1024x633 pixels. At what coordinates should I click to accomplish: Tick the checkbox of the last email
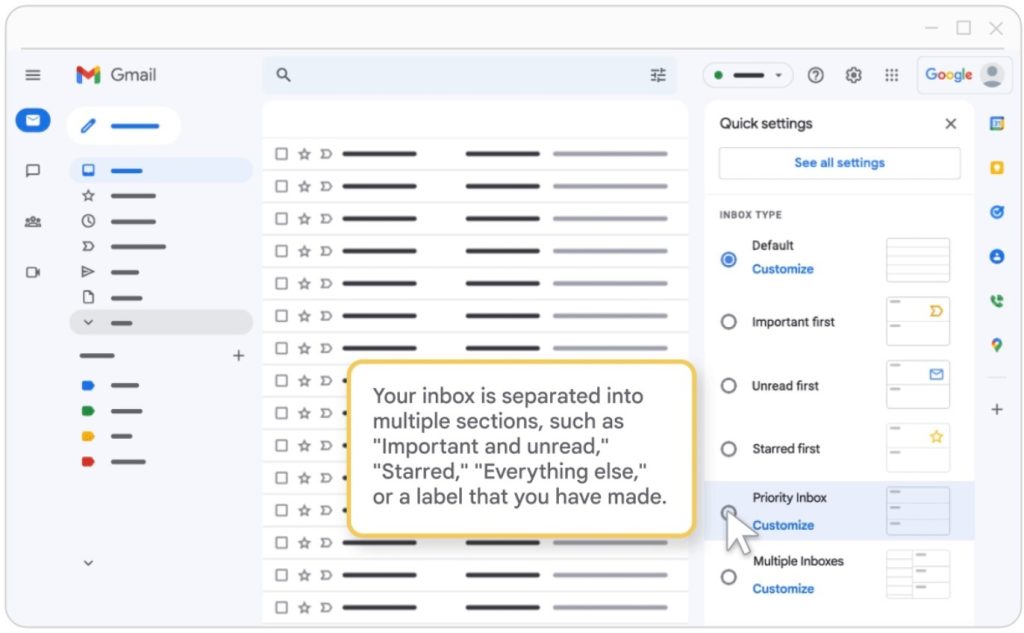click(281, 608)
